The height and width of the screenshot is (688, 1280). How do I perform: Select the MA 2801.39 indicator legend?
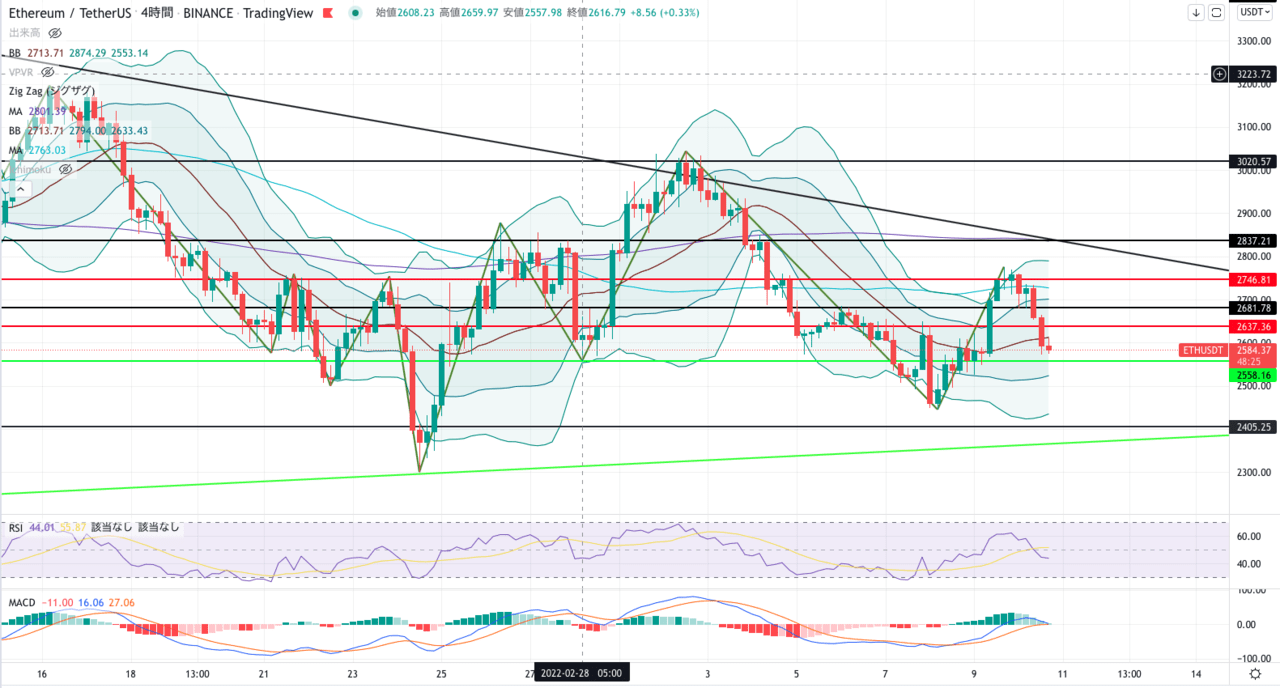point(37,111)
